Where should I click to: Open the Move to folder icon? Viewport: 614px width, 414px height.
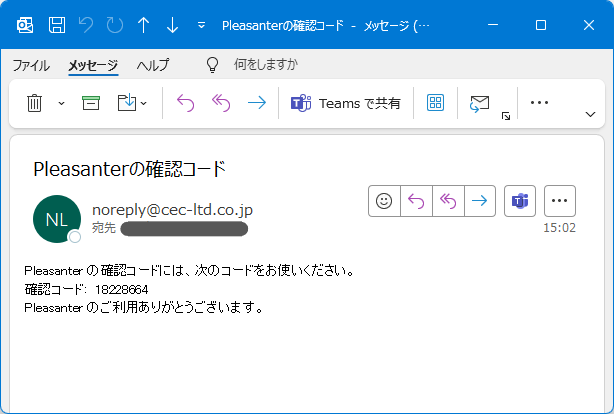point(127,103)
